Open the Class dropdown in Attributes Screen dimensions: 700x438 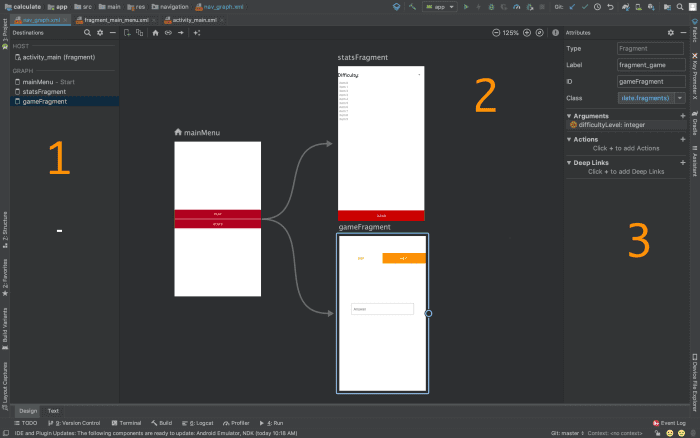(x=680, y=97)
